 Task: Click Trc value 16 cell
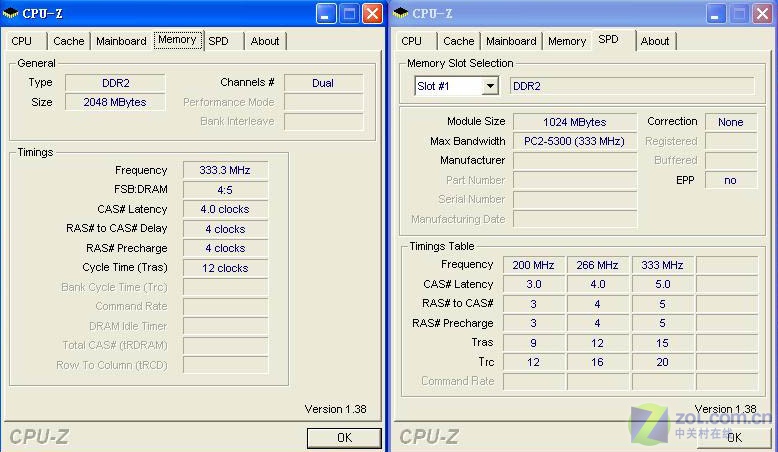pos(597,362)
